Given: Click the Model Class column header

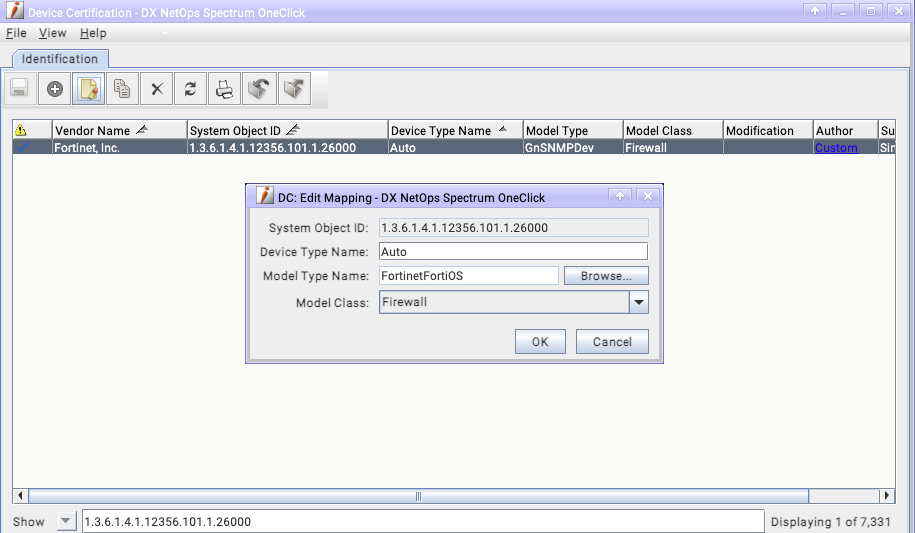Looking at the screenshot, I should [673, 130].
